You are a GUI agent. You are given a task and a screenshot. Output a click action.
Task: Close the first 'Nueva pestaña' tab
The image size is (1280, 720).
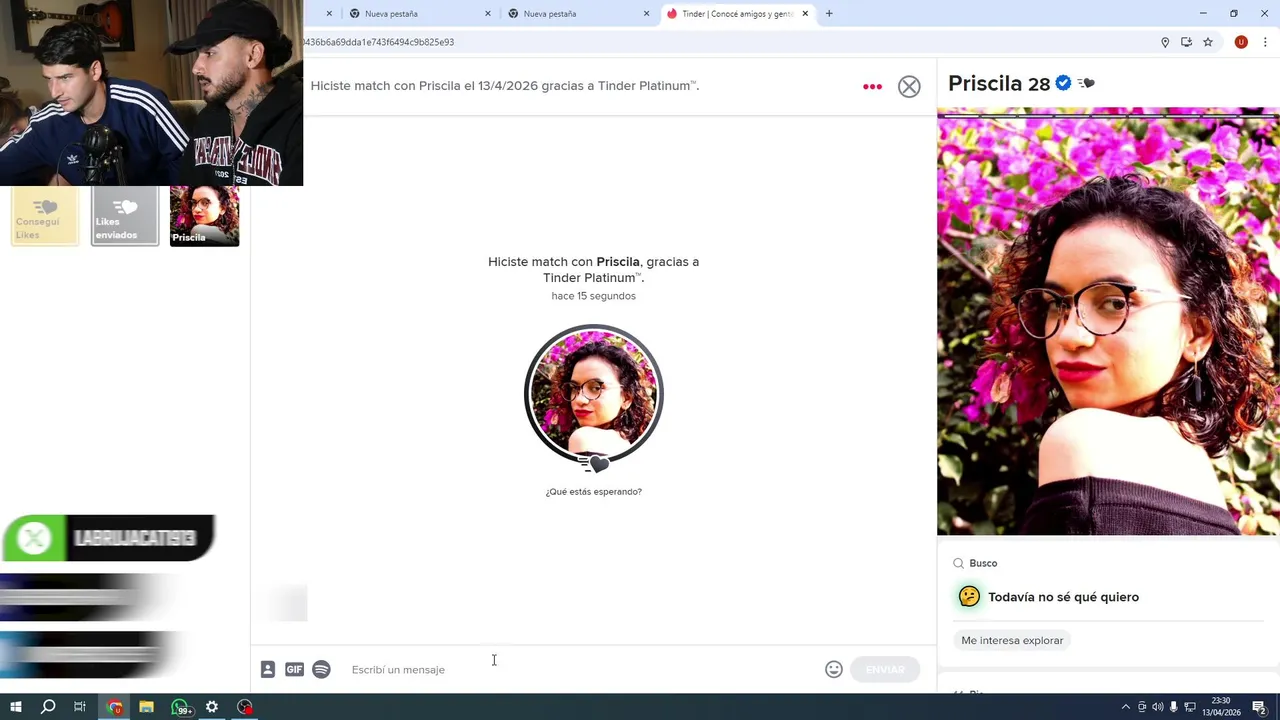488,14
